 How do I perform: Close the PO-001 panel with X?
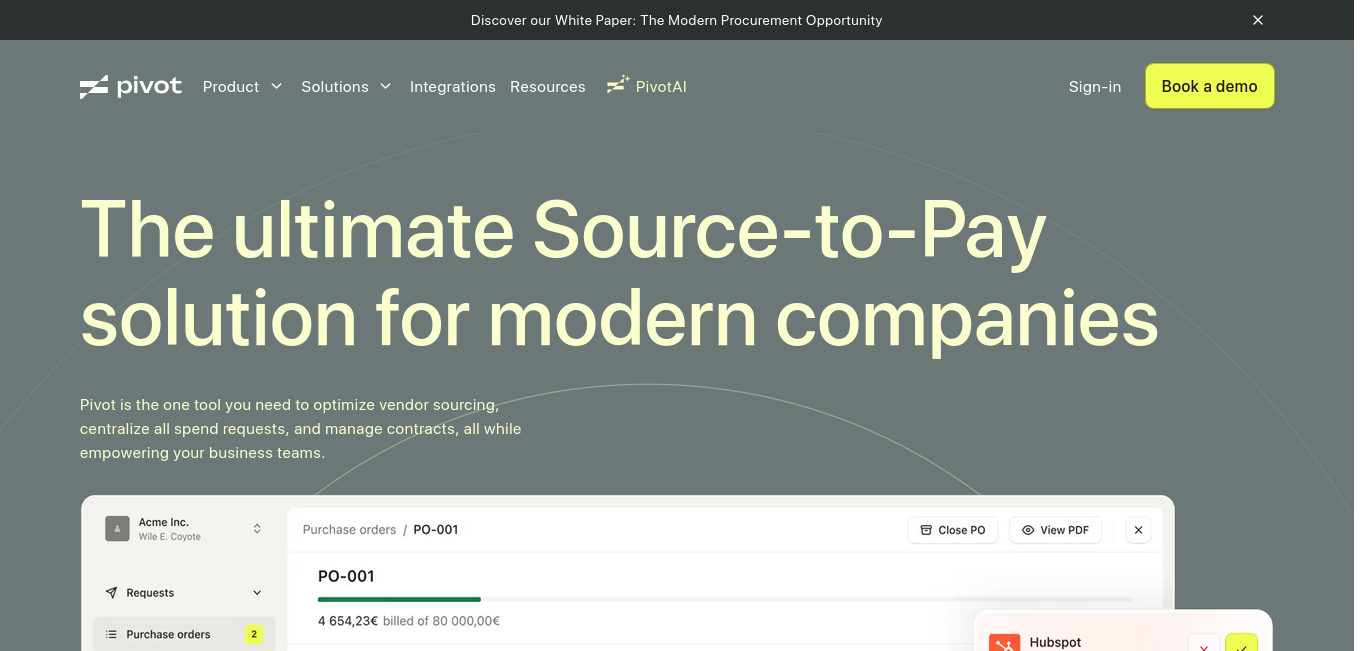click(x=1138, y=530)
